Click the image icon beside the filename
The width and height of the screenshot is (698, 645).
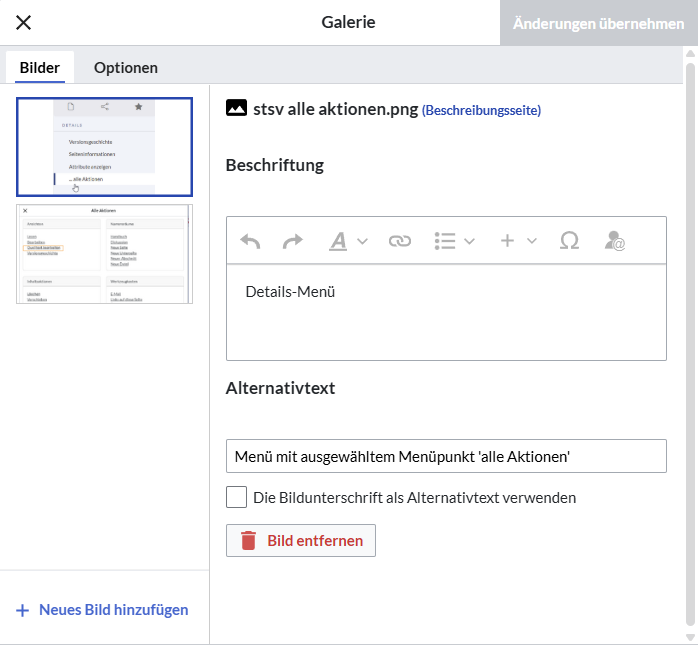(x=237, y=108)
